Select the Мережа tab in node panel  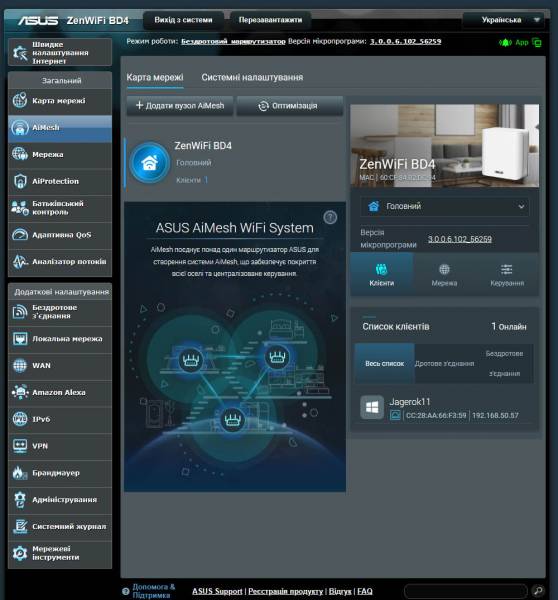pyautogui.click(x=444, y=274)
